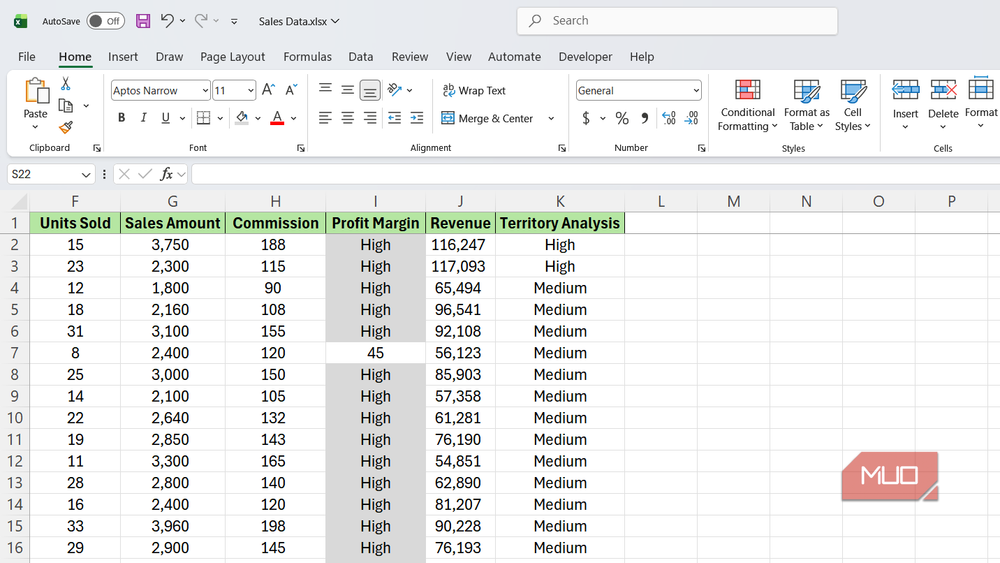Open Customize Quick Access Toolbar dropdown
The width and height of the screenshot is (1000, 563).
[234, 21]
